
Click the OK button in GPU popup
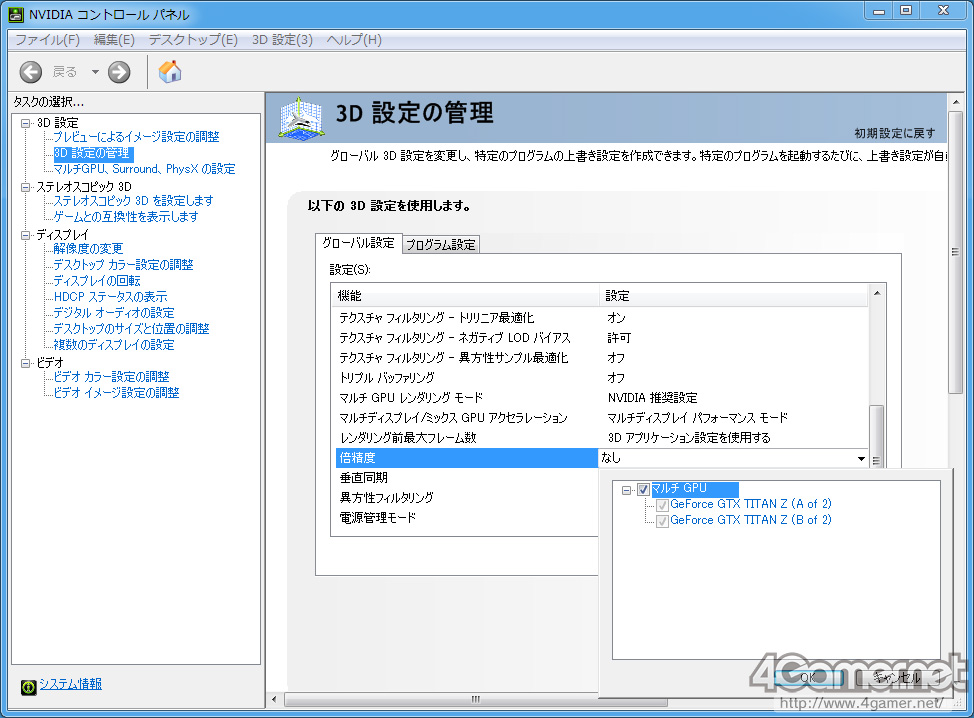[807, 678]
